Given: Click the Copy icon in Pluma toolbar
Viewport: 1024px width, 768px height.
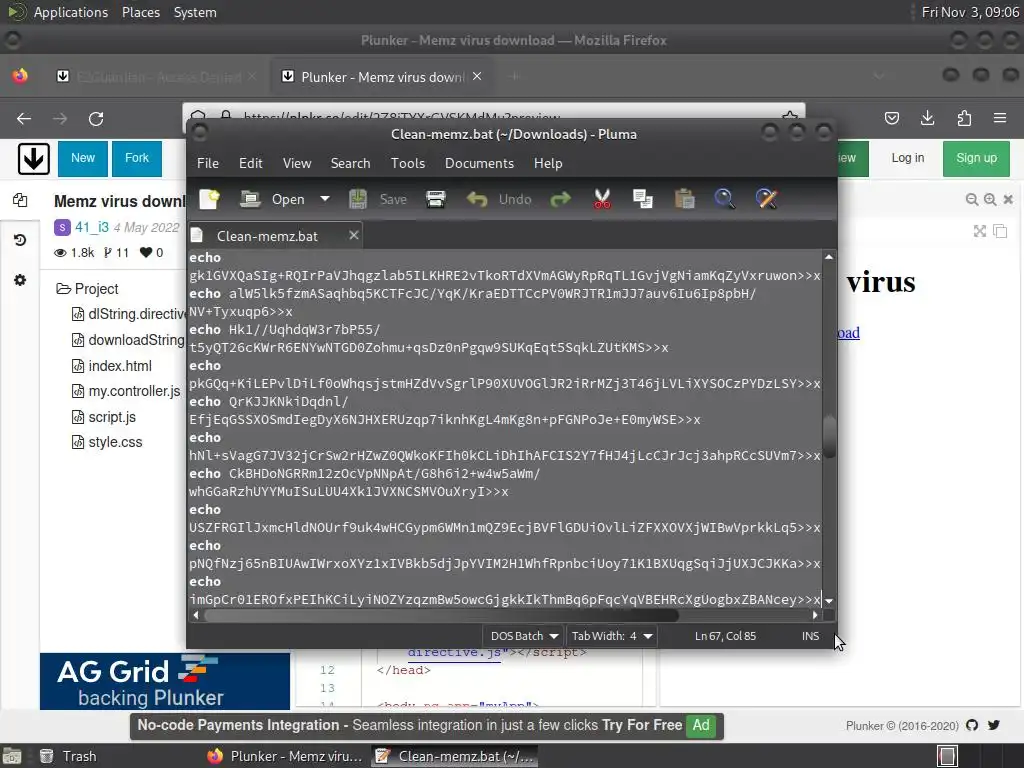Looking at the screenshot, I should pyautogui.click(x=643, y=199).
